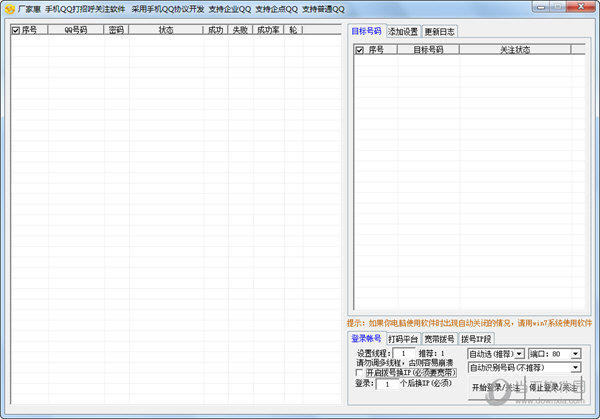The image size is (600, 419).
Task: Open the 自动识别号码(不推荐) dropdown
Action: (x=524, y=368)
